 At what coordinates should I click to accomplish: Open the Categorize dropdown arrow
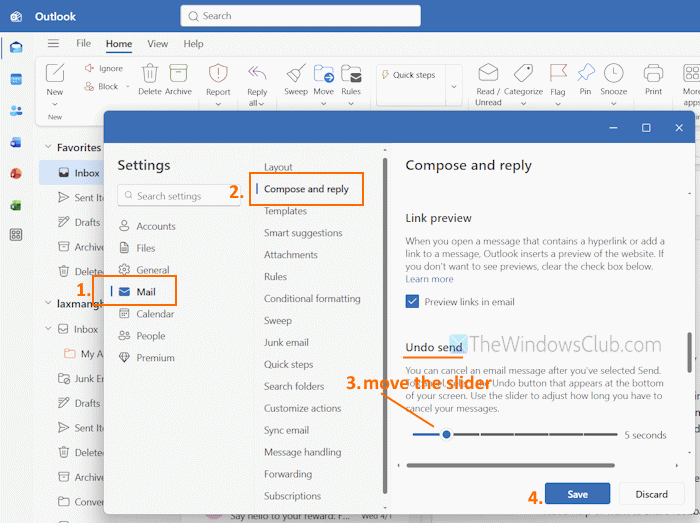point(523,104)
